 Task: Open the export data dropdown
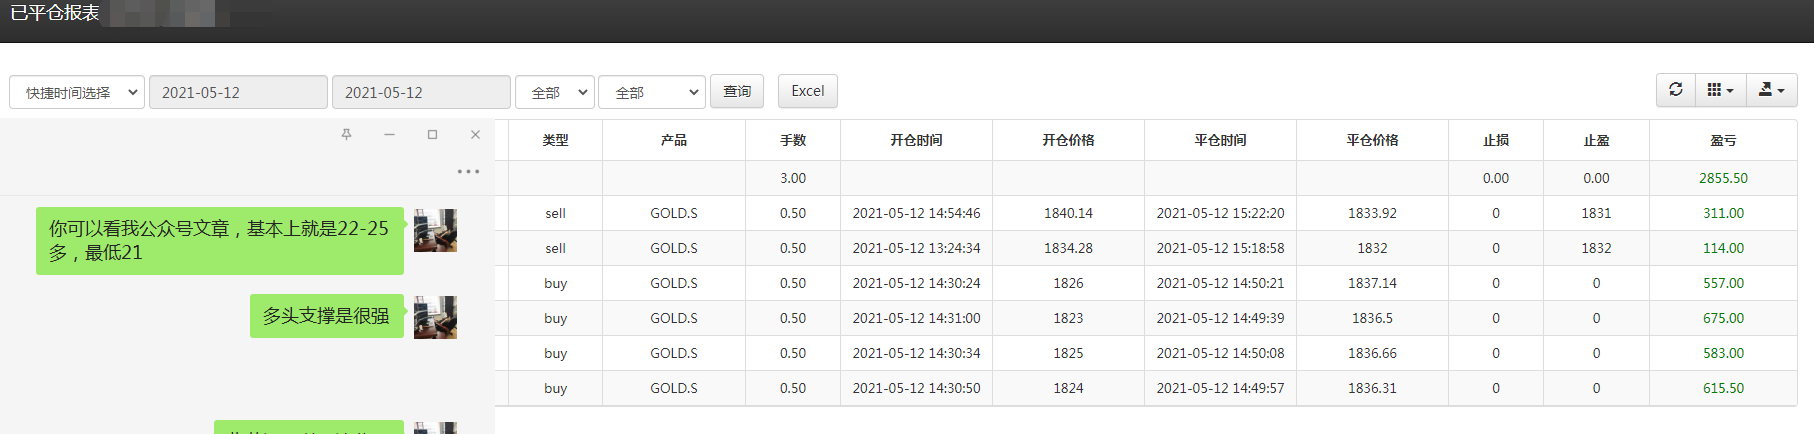(1771, 90)
